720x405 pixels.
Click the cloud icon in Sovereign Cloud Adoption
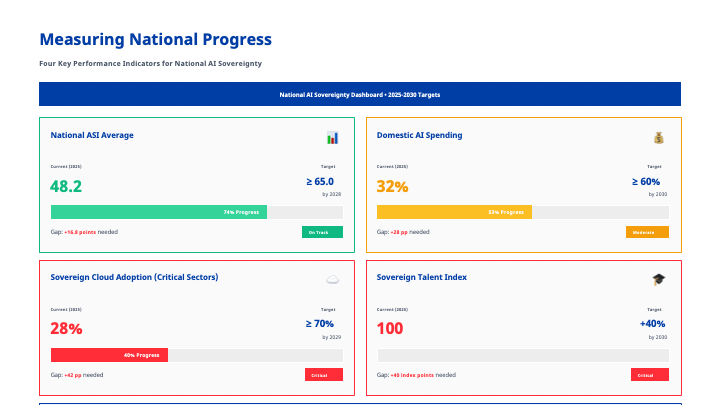click(332, 280)
